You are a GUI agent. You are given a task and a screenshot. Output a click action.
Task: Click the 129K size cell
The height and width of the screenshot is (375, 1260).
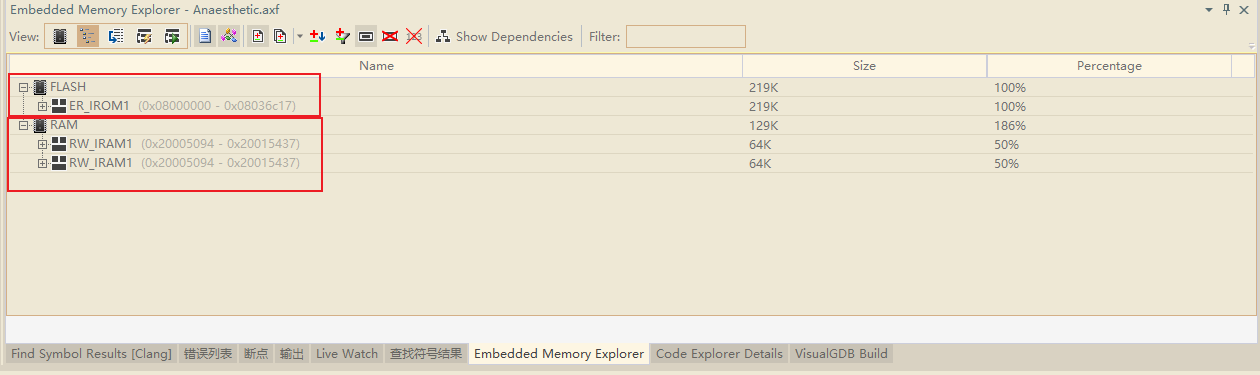pos(763,126)
